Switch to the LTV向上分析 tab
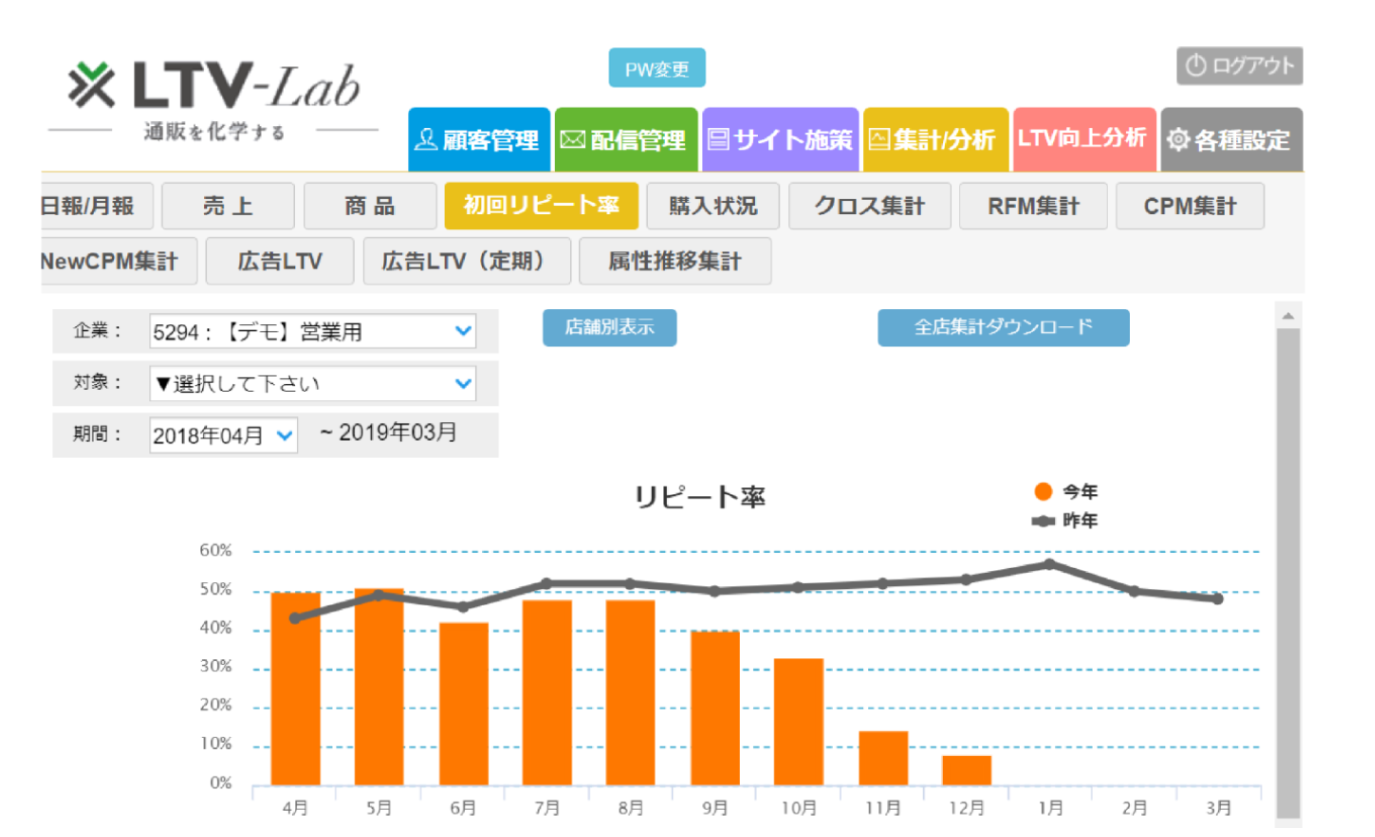The height and width of the screenshot is (837, 1375). click(x=1083, y=139)
